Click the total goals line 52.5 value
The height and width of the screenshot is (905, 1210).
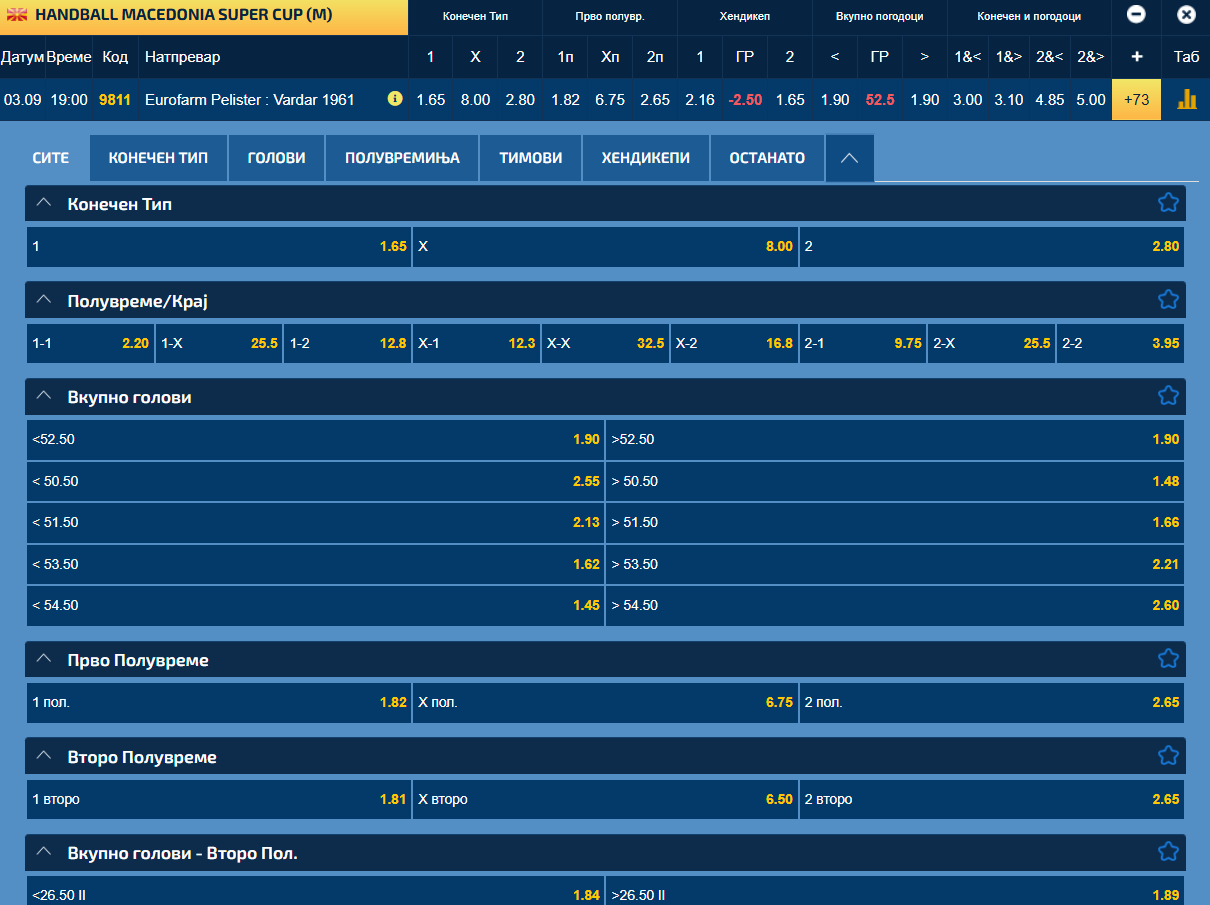coord(880,99)
